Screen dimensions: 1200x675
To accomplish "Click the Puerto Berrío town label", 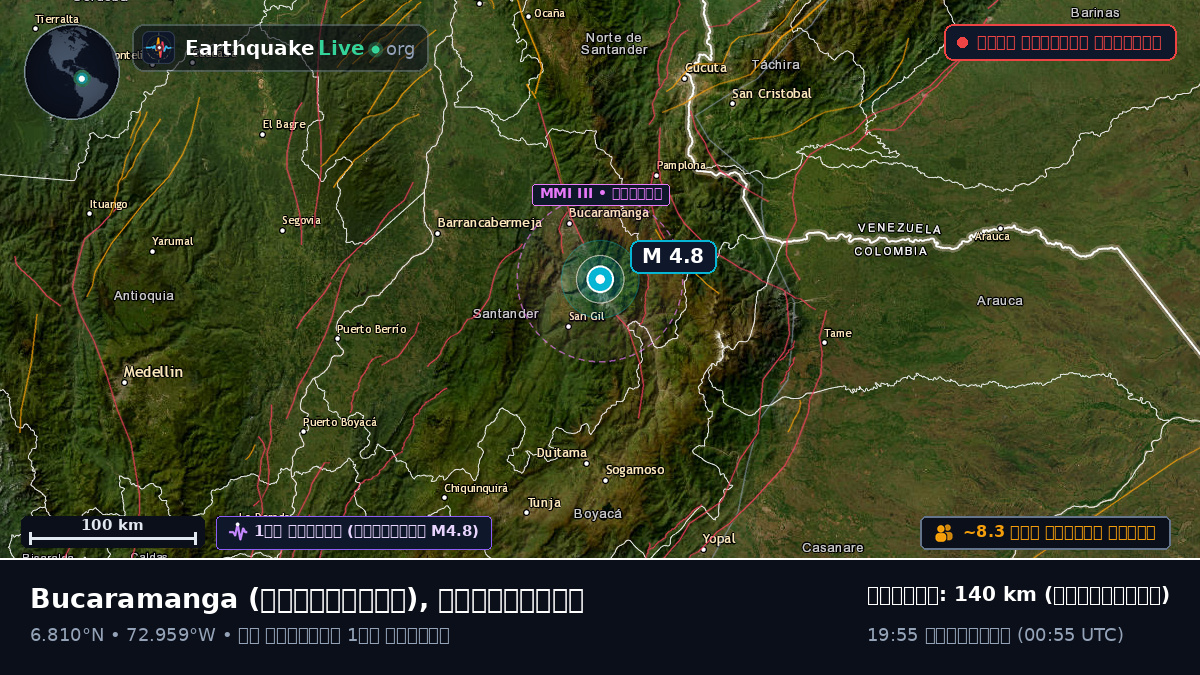I will [x=371, y=329].
